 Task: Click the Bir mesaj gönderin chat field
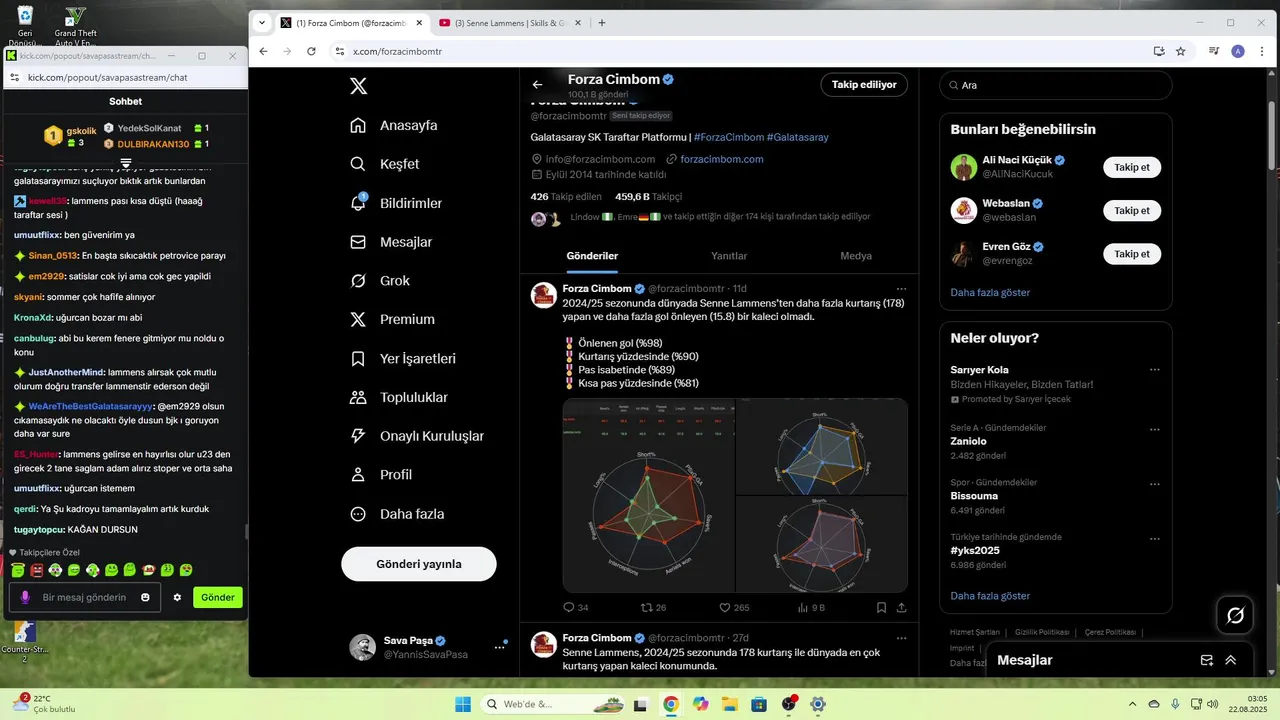coord(84,598)
